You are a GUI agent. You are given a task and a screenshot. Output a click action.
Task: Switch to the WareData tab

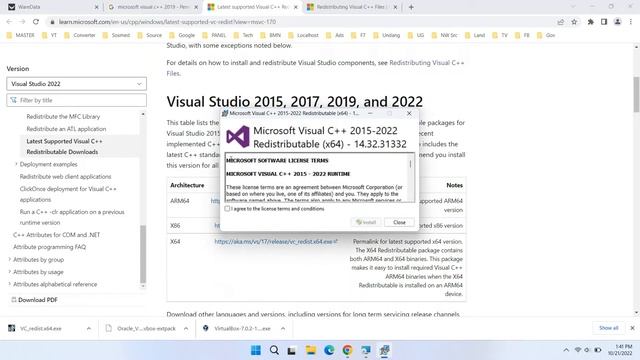click(53, 7)
